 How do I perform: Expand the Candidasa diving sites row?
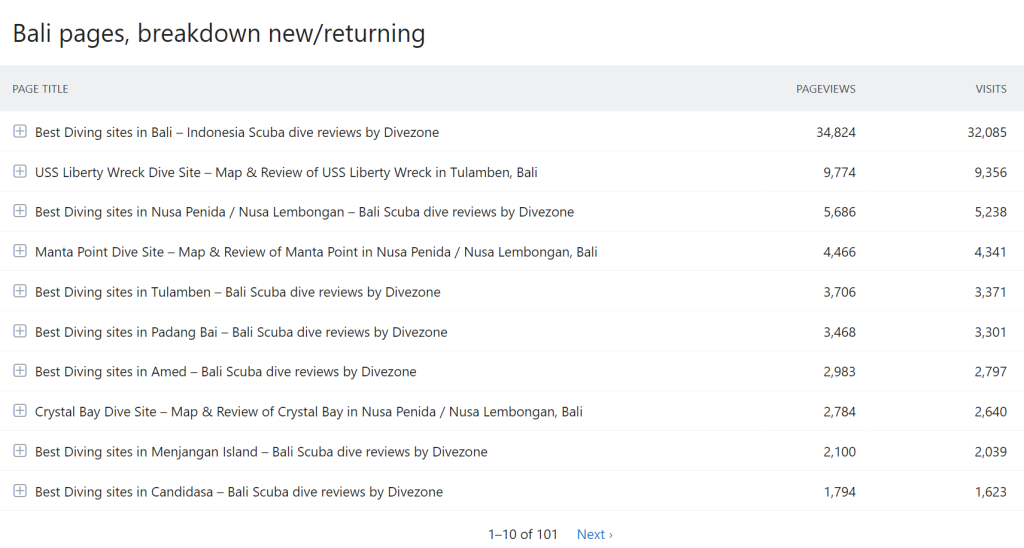(x=19, y=491)
